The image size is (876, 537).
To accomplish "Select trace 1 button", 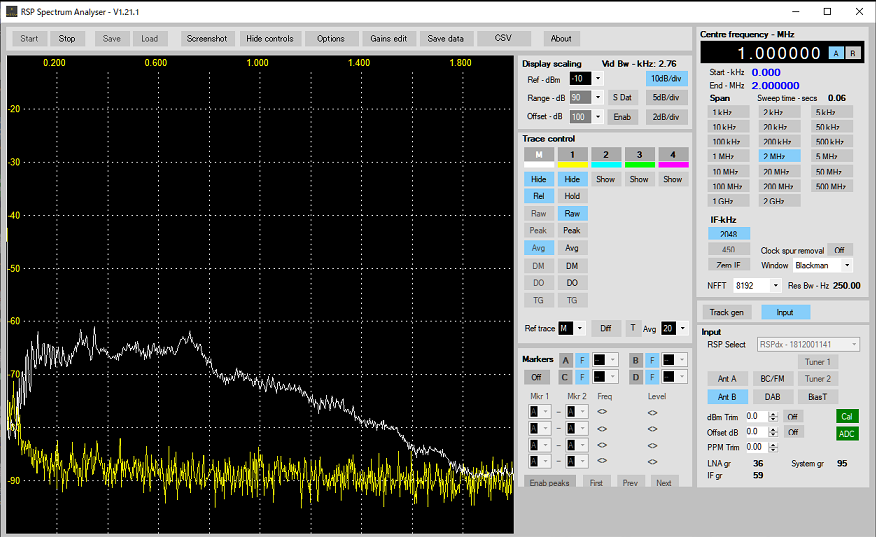I will (572, 155).
